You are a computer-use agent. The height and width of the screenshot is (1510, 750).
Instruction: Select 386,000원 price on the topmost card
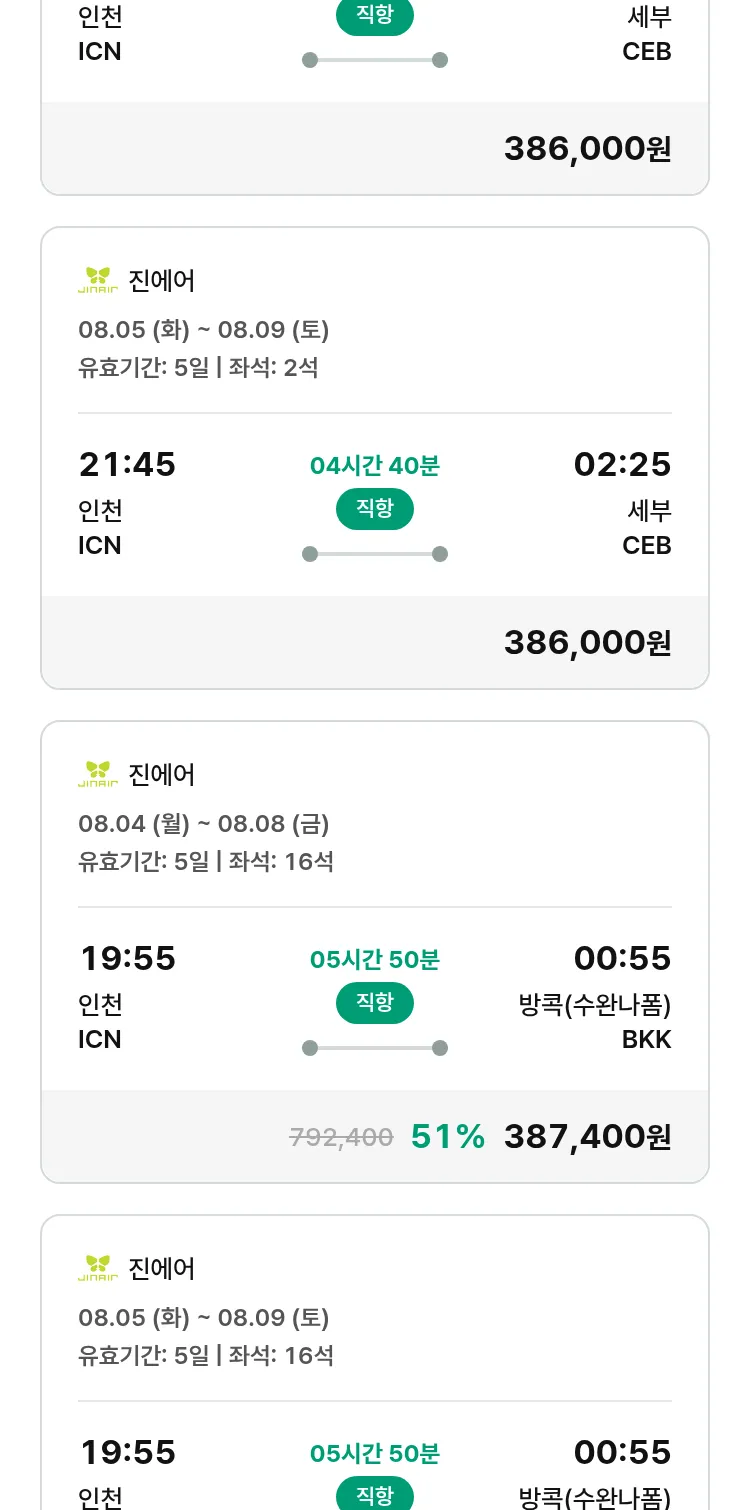(x=587, y=148)
